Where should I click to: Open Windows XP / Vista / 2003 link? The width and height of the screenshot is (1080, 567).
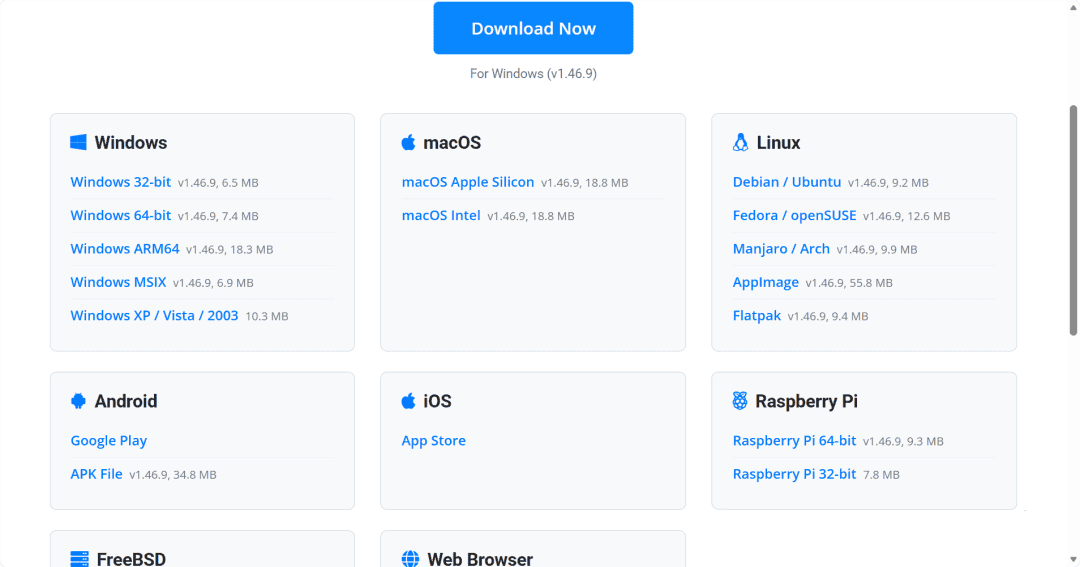154,316
